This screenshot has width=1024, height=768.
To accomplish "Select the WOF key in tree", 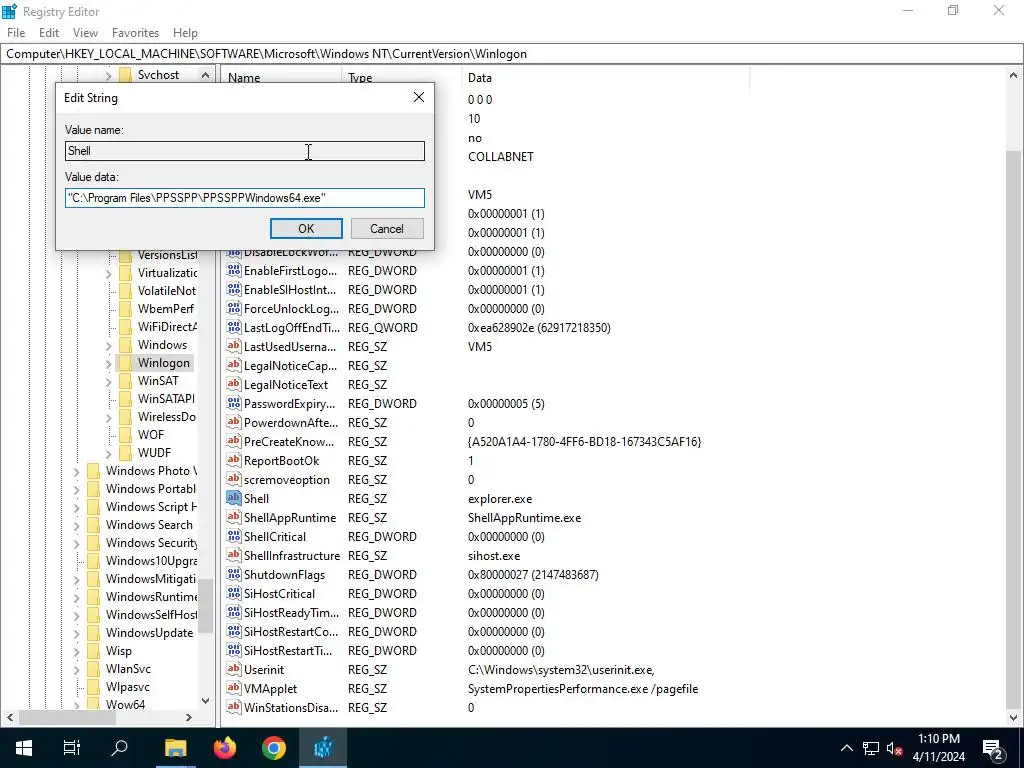I will [x=151, y=434].
